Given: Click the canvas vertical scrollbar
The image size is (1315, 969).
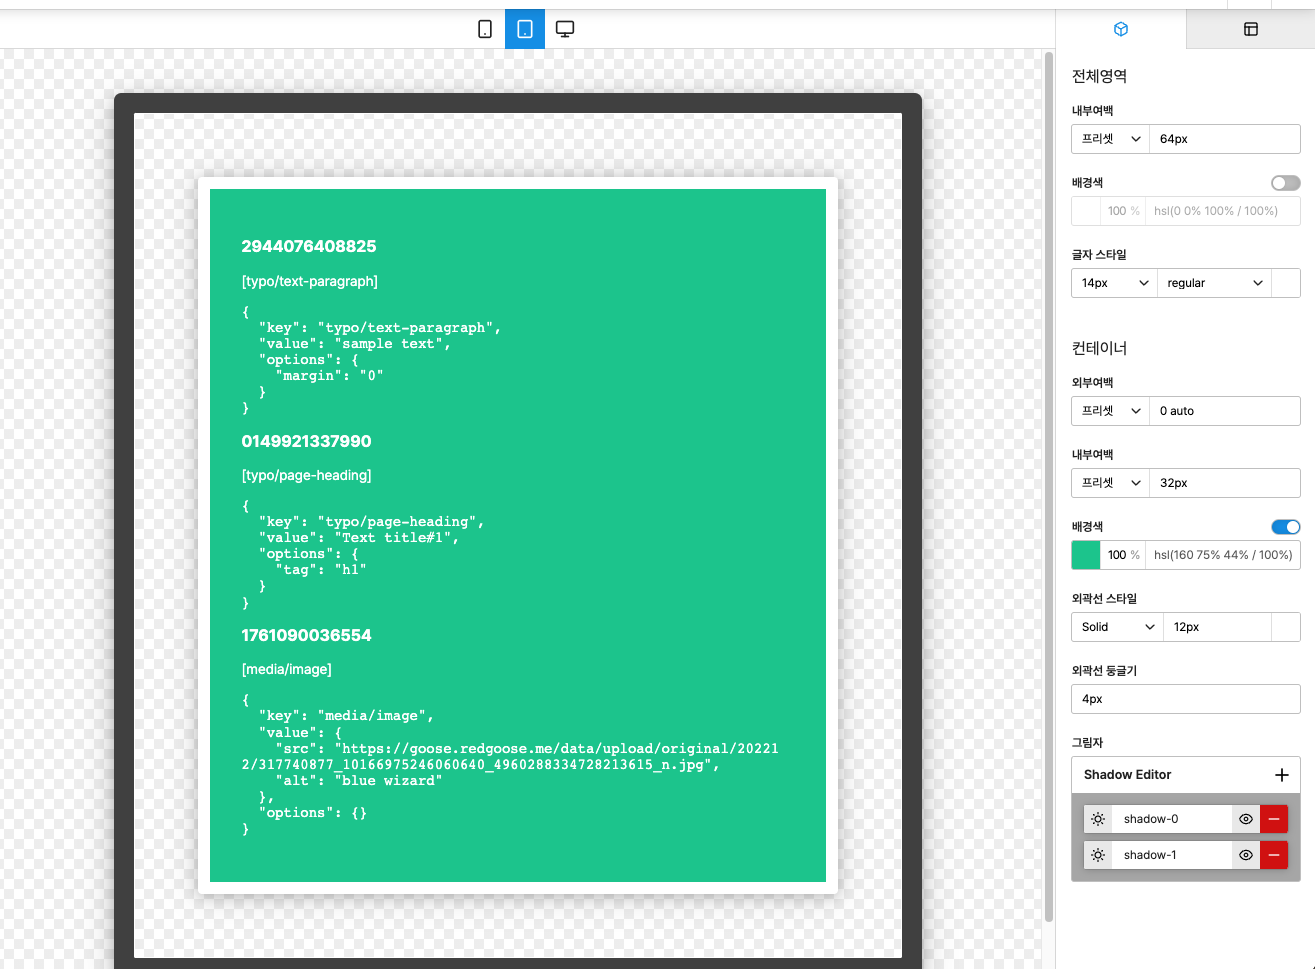Looking at the screenshot, I should pos(1049,487).
